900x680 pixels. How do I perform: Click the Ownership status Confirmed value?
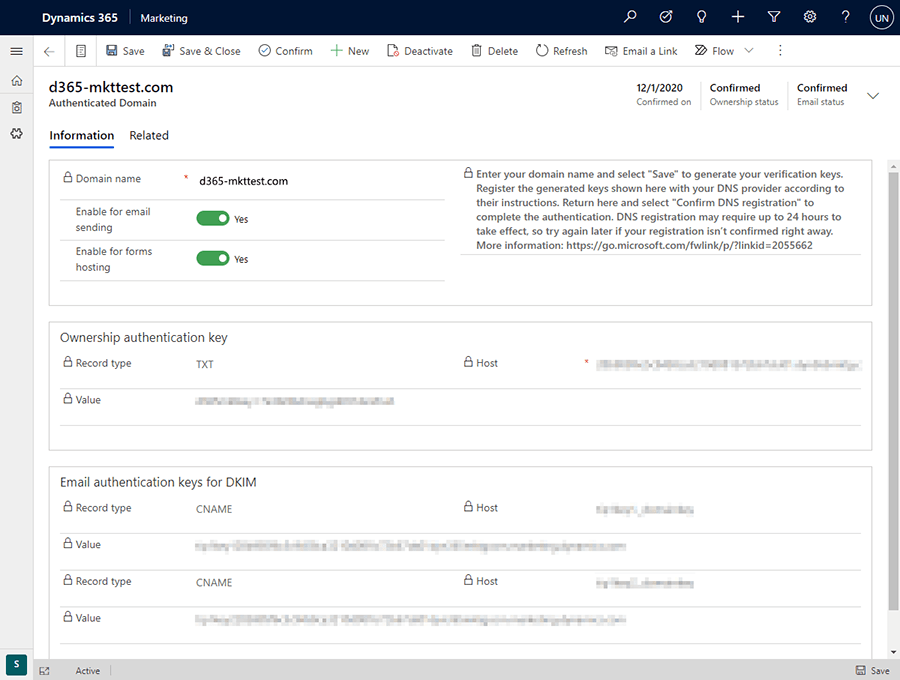(735, 88)
